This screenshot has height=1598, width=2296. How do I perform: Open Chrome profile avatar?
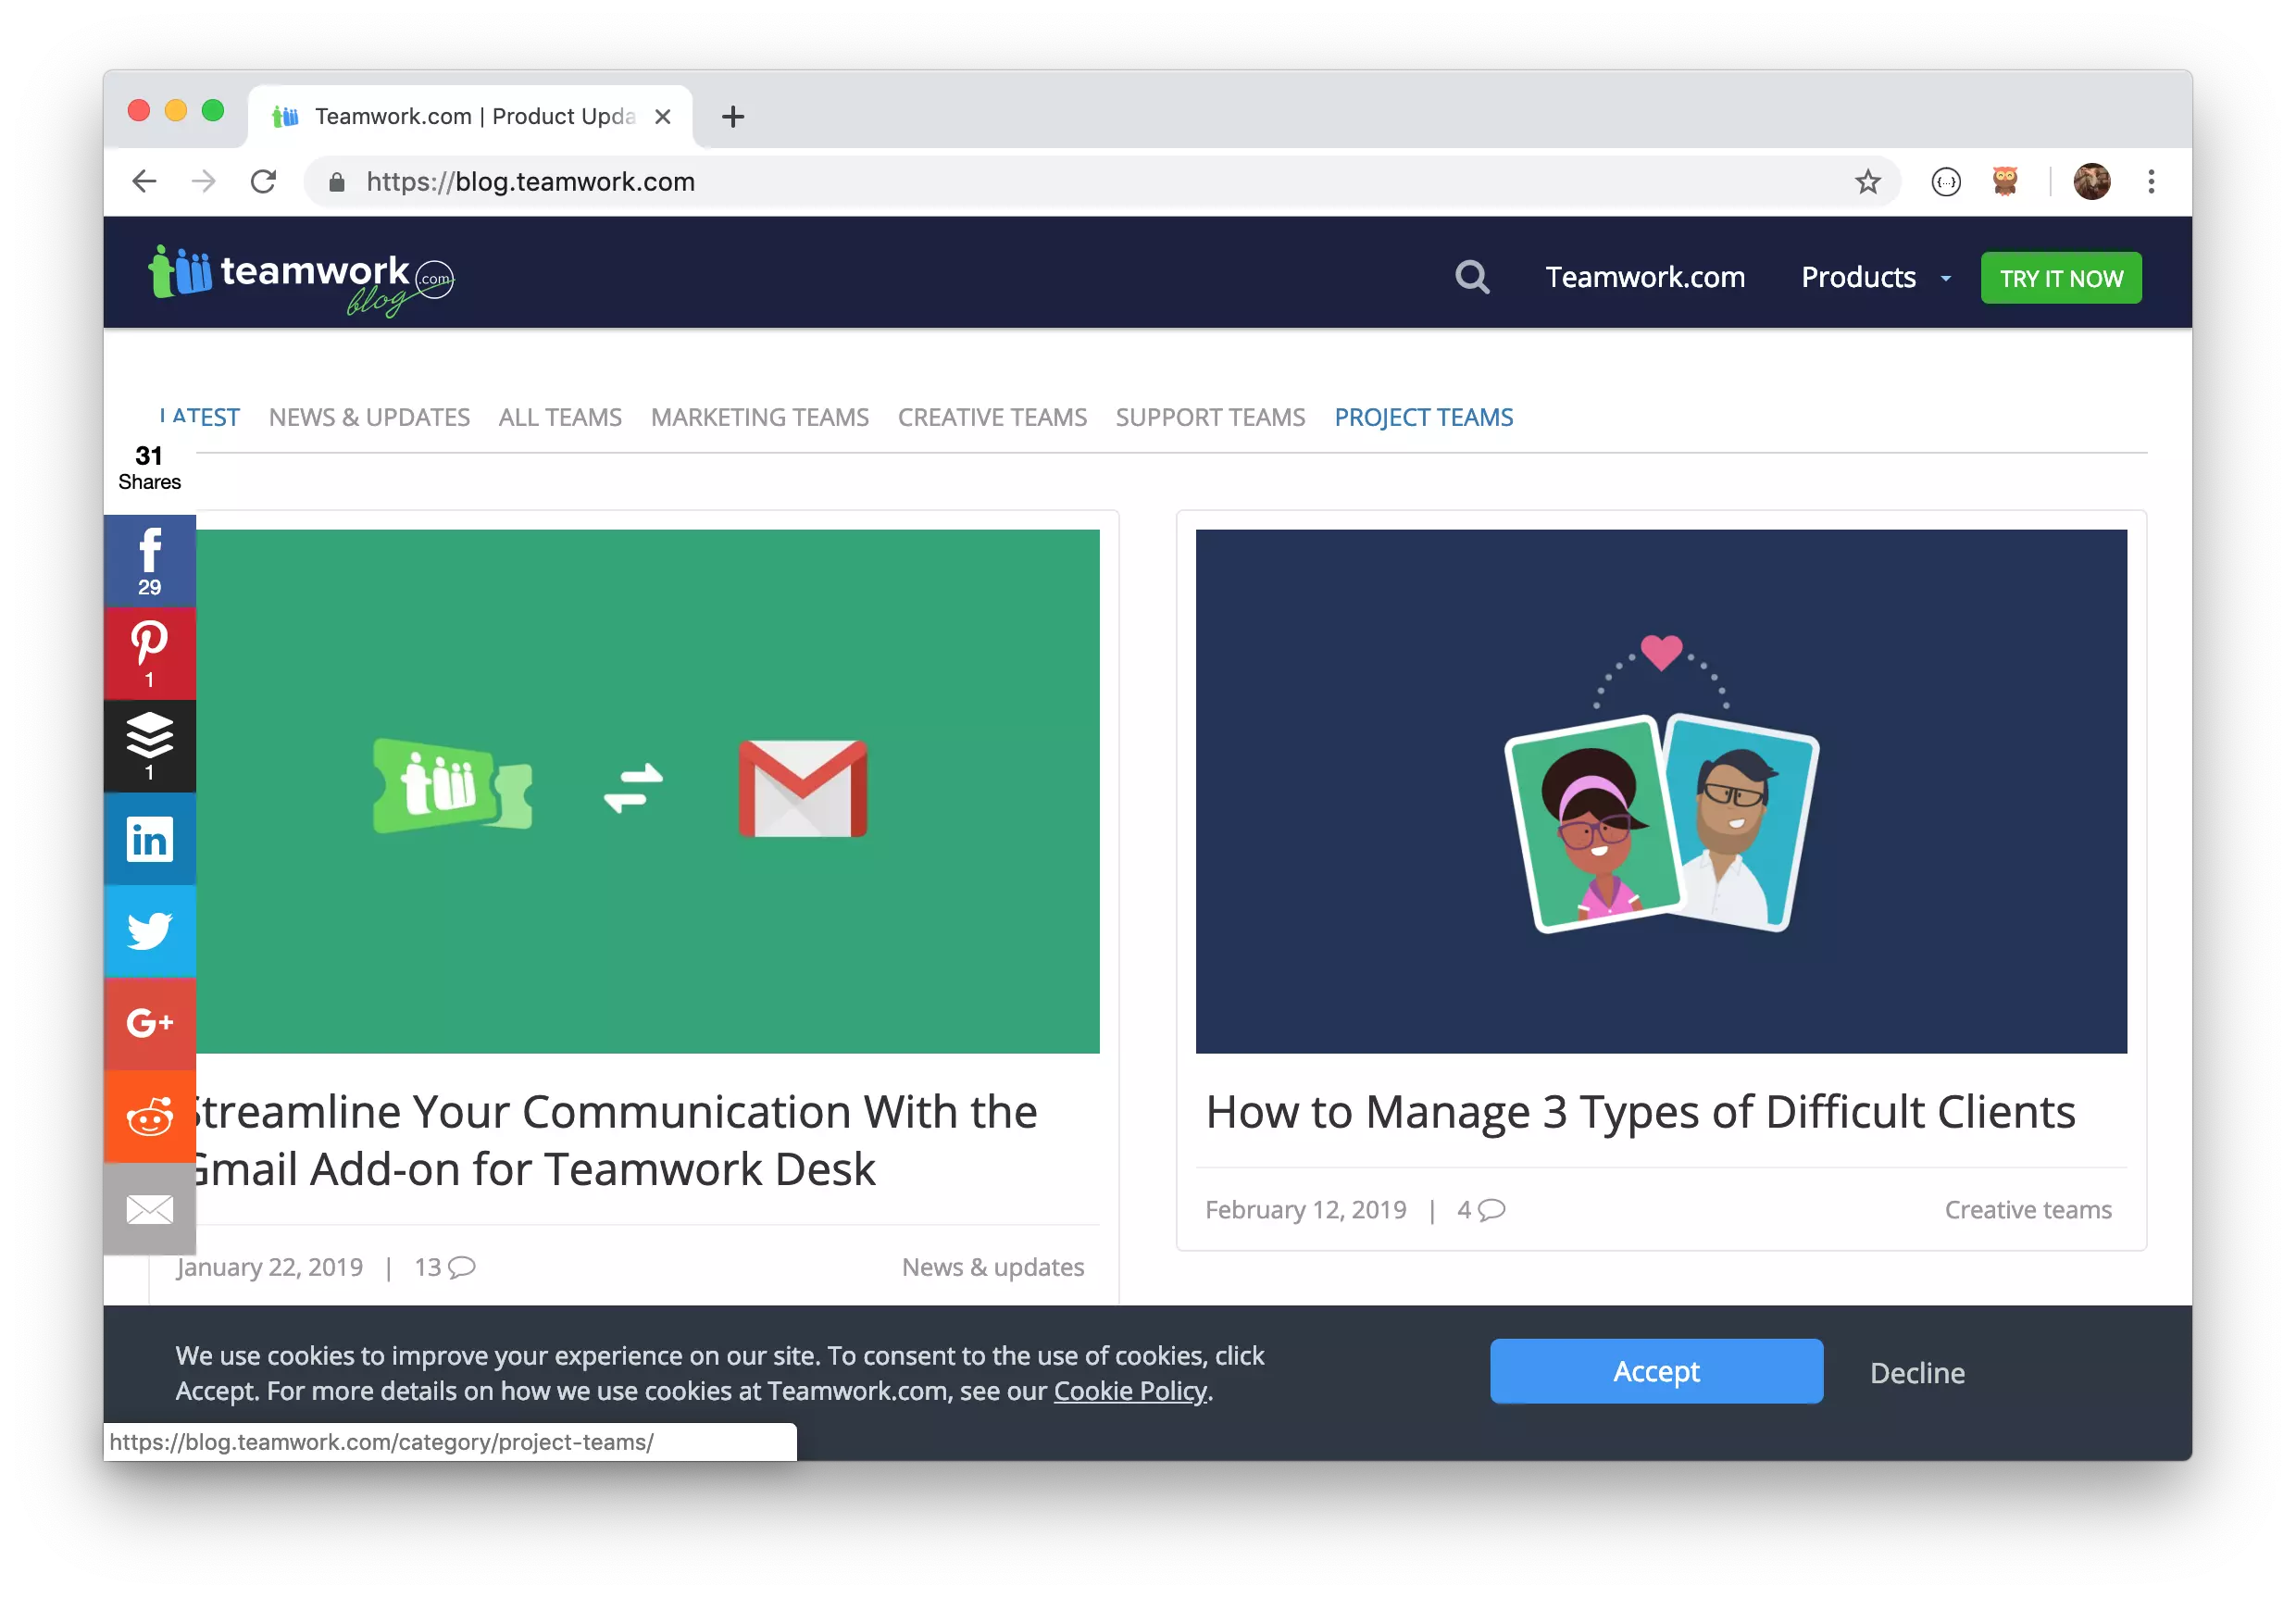[2092, 181]
